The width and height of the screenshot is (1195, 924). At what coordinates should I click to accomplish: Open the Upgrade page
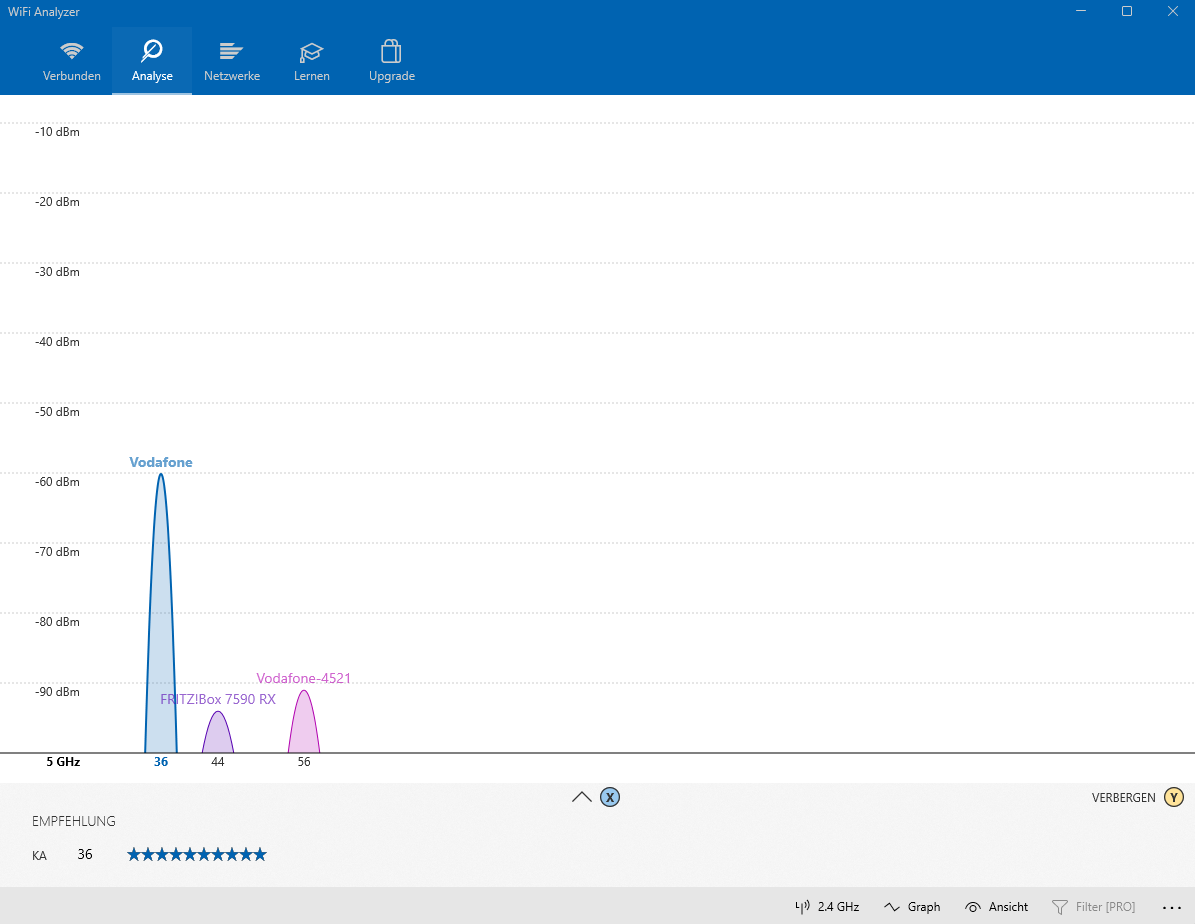pos(391,60)
